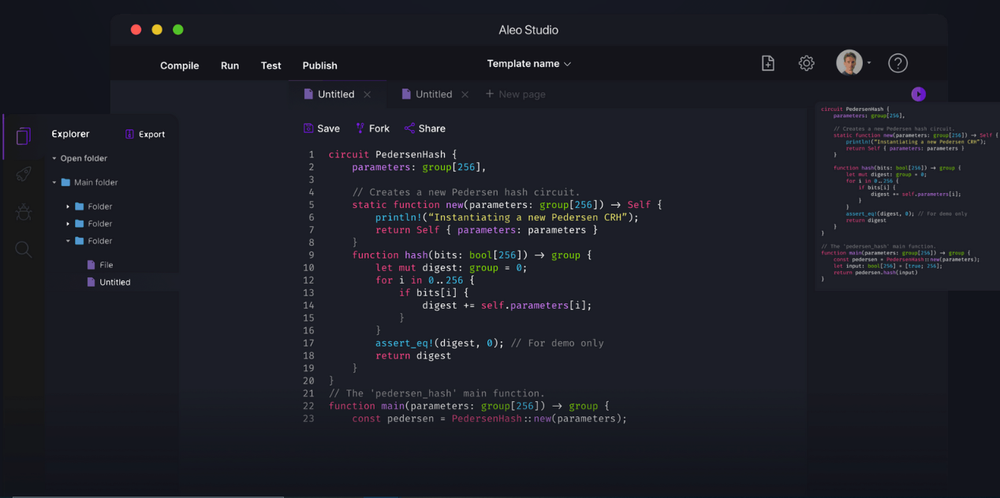Viewport: 1000px width, 498px height.
Task: Click the Export icon in Explorer
Action: [129, 134]
